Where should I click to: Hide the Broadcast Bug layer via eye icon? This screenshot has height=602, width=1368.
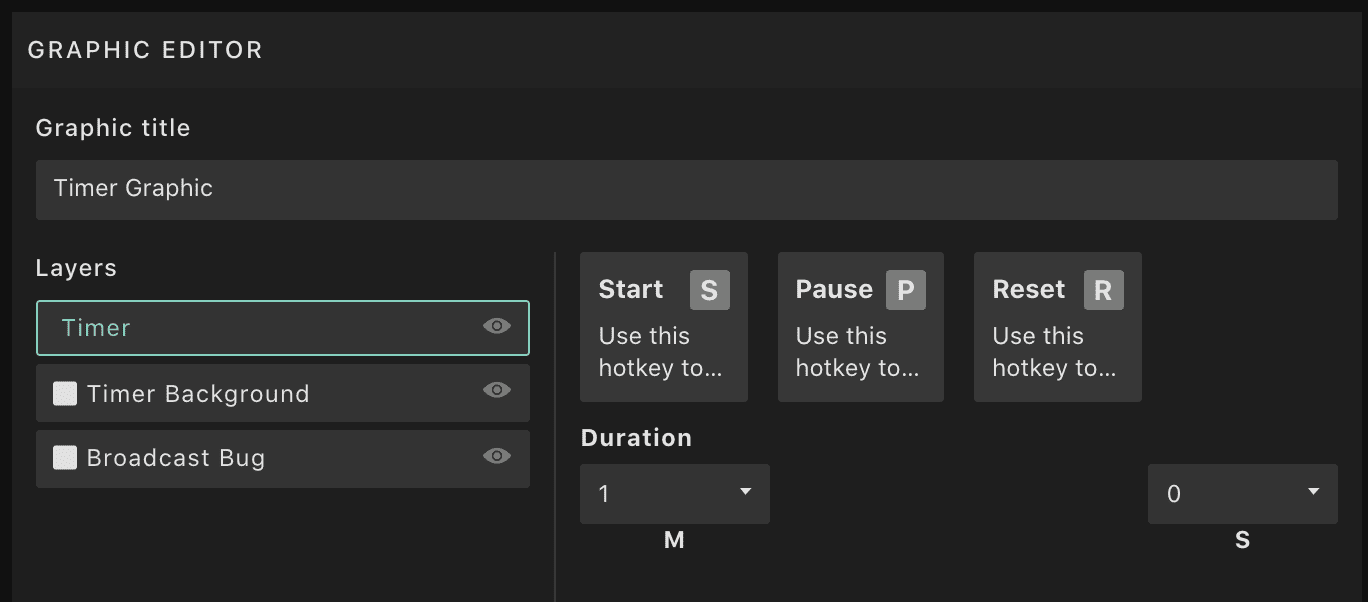497,456
